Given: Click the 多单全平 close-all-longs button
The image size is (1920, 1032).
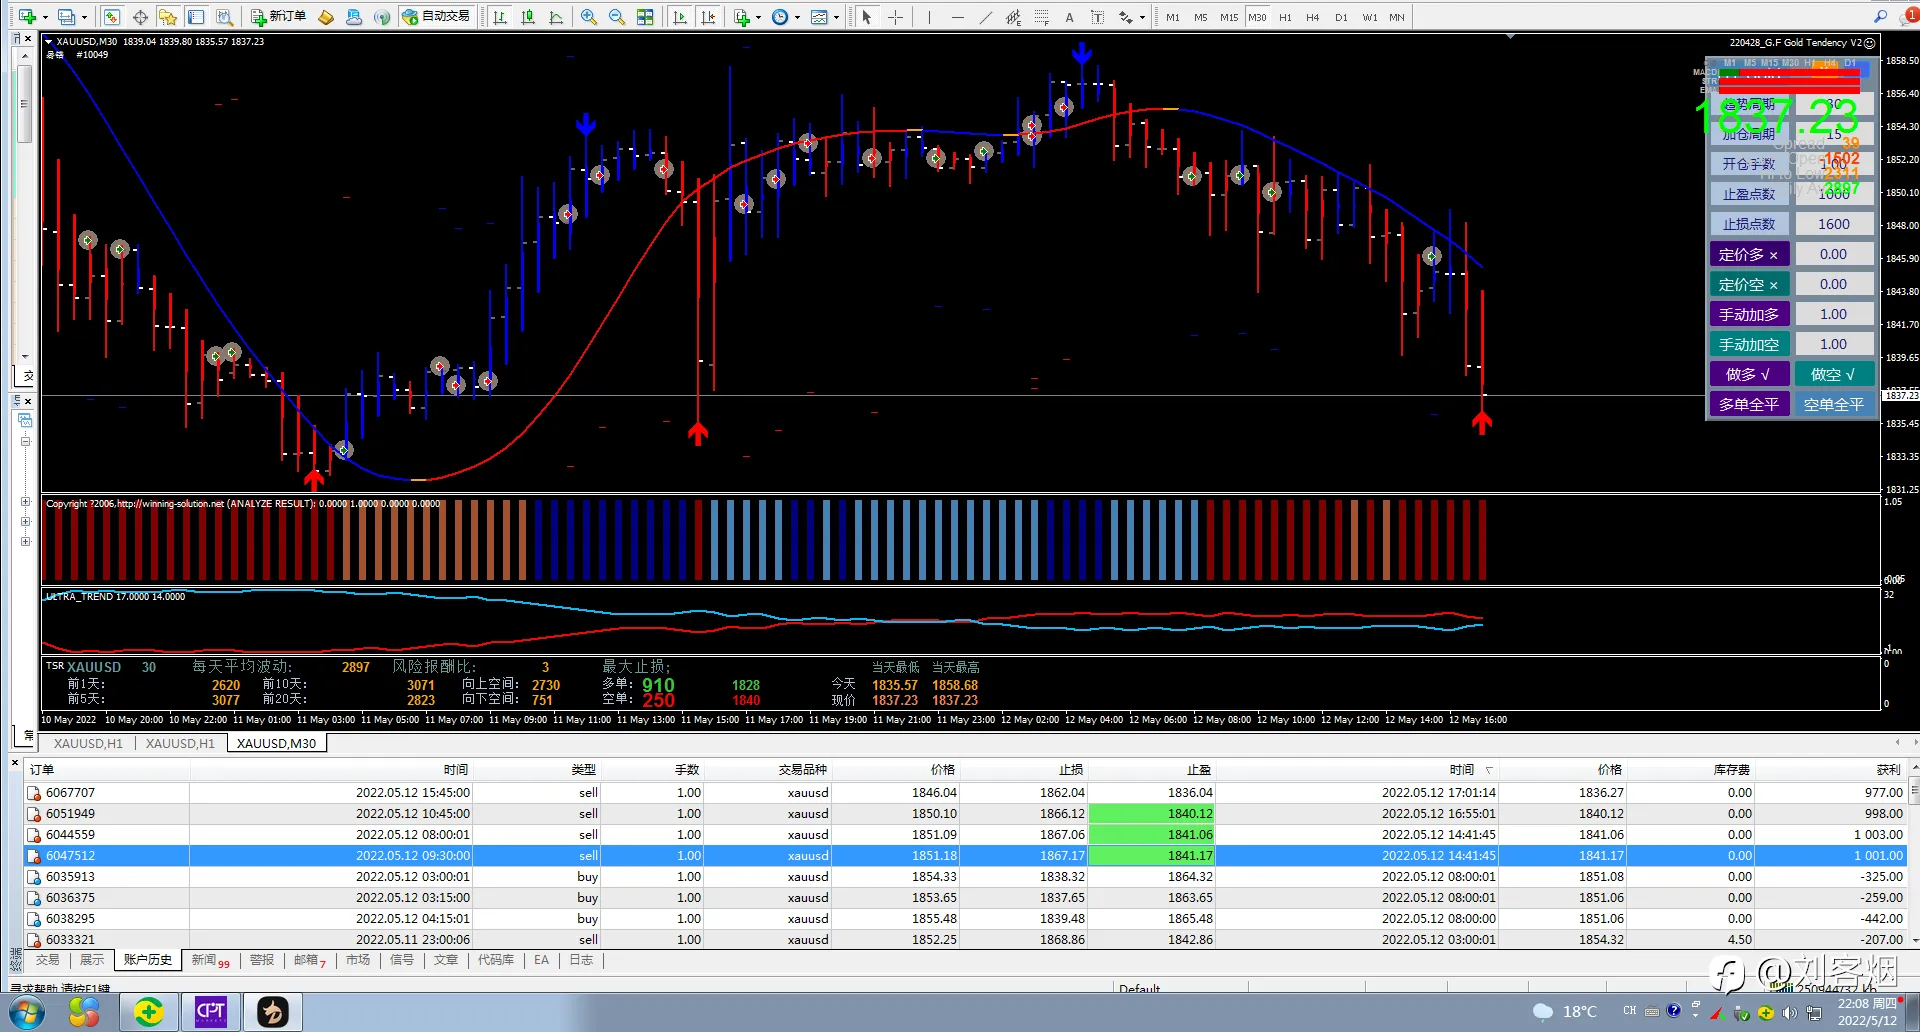Looking at the screenshot, I should pyautogui.click(x=1748, y=404).
